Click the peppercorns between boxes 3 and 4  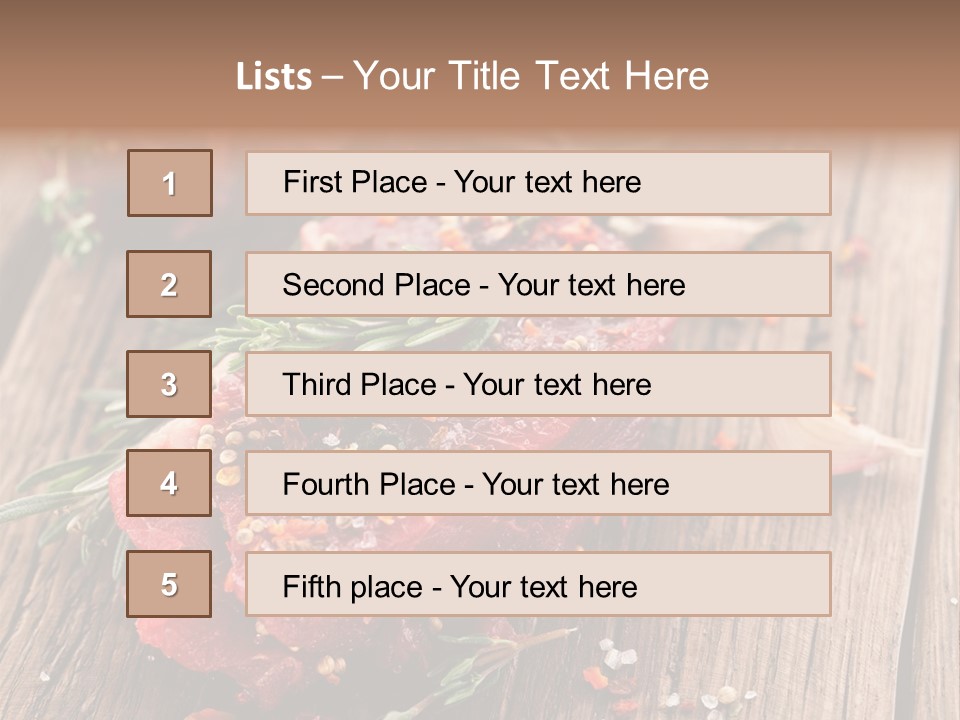[x=225, y=437]
